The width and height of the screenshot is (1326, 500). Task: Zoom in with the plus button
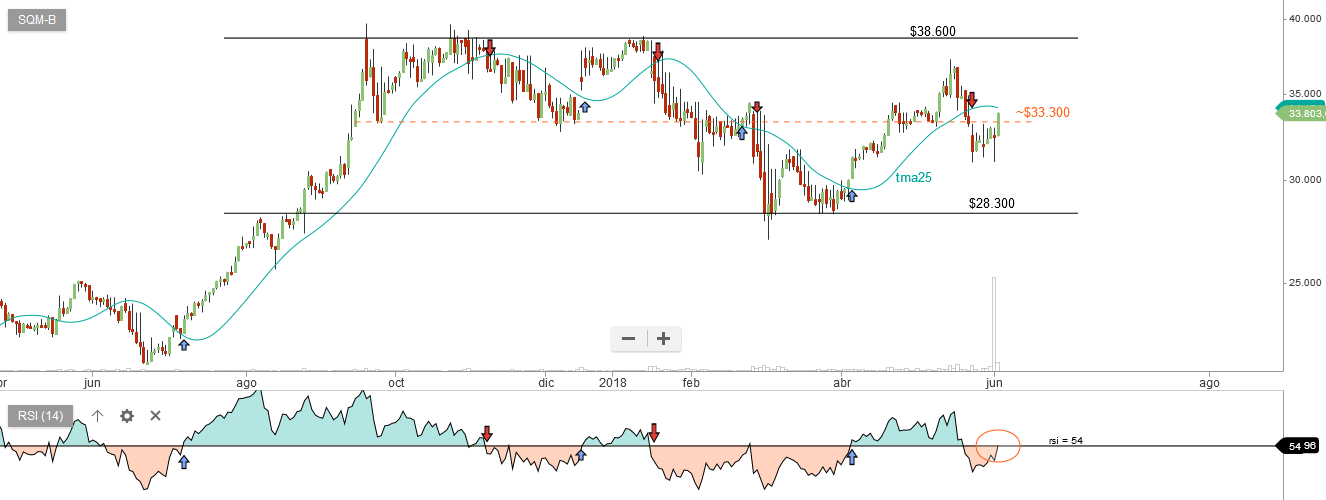point(663,339)
